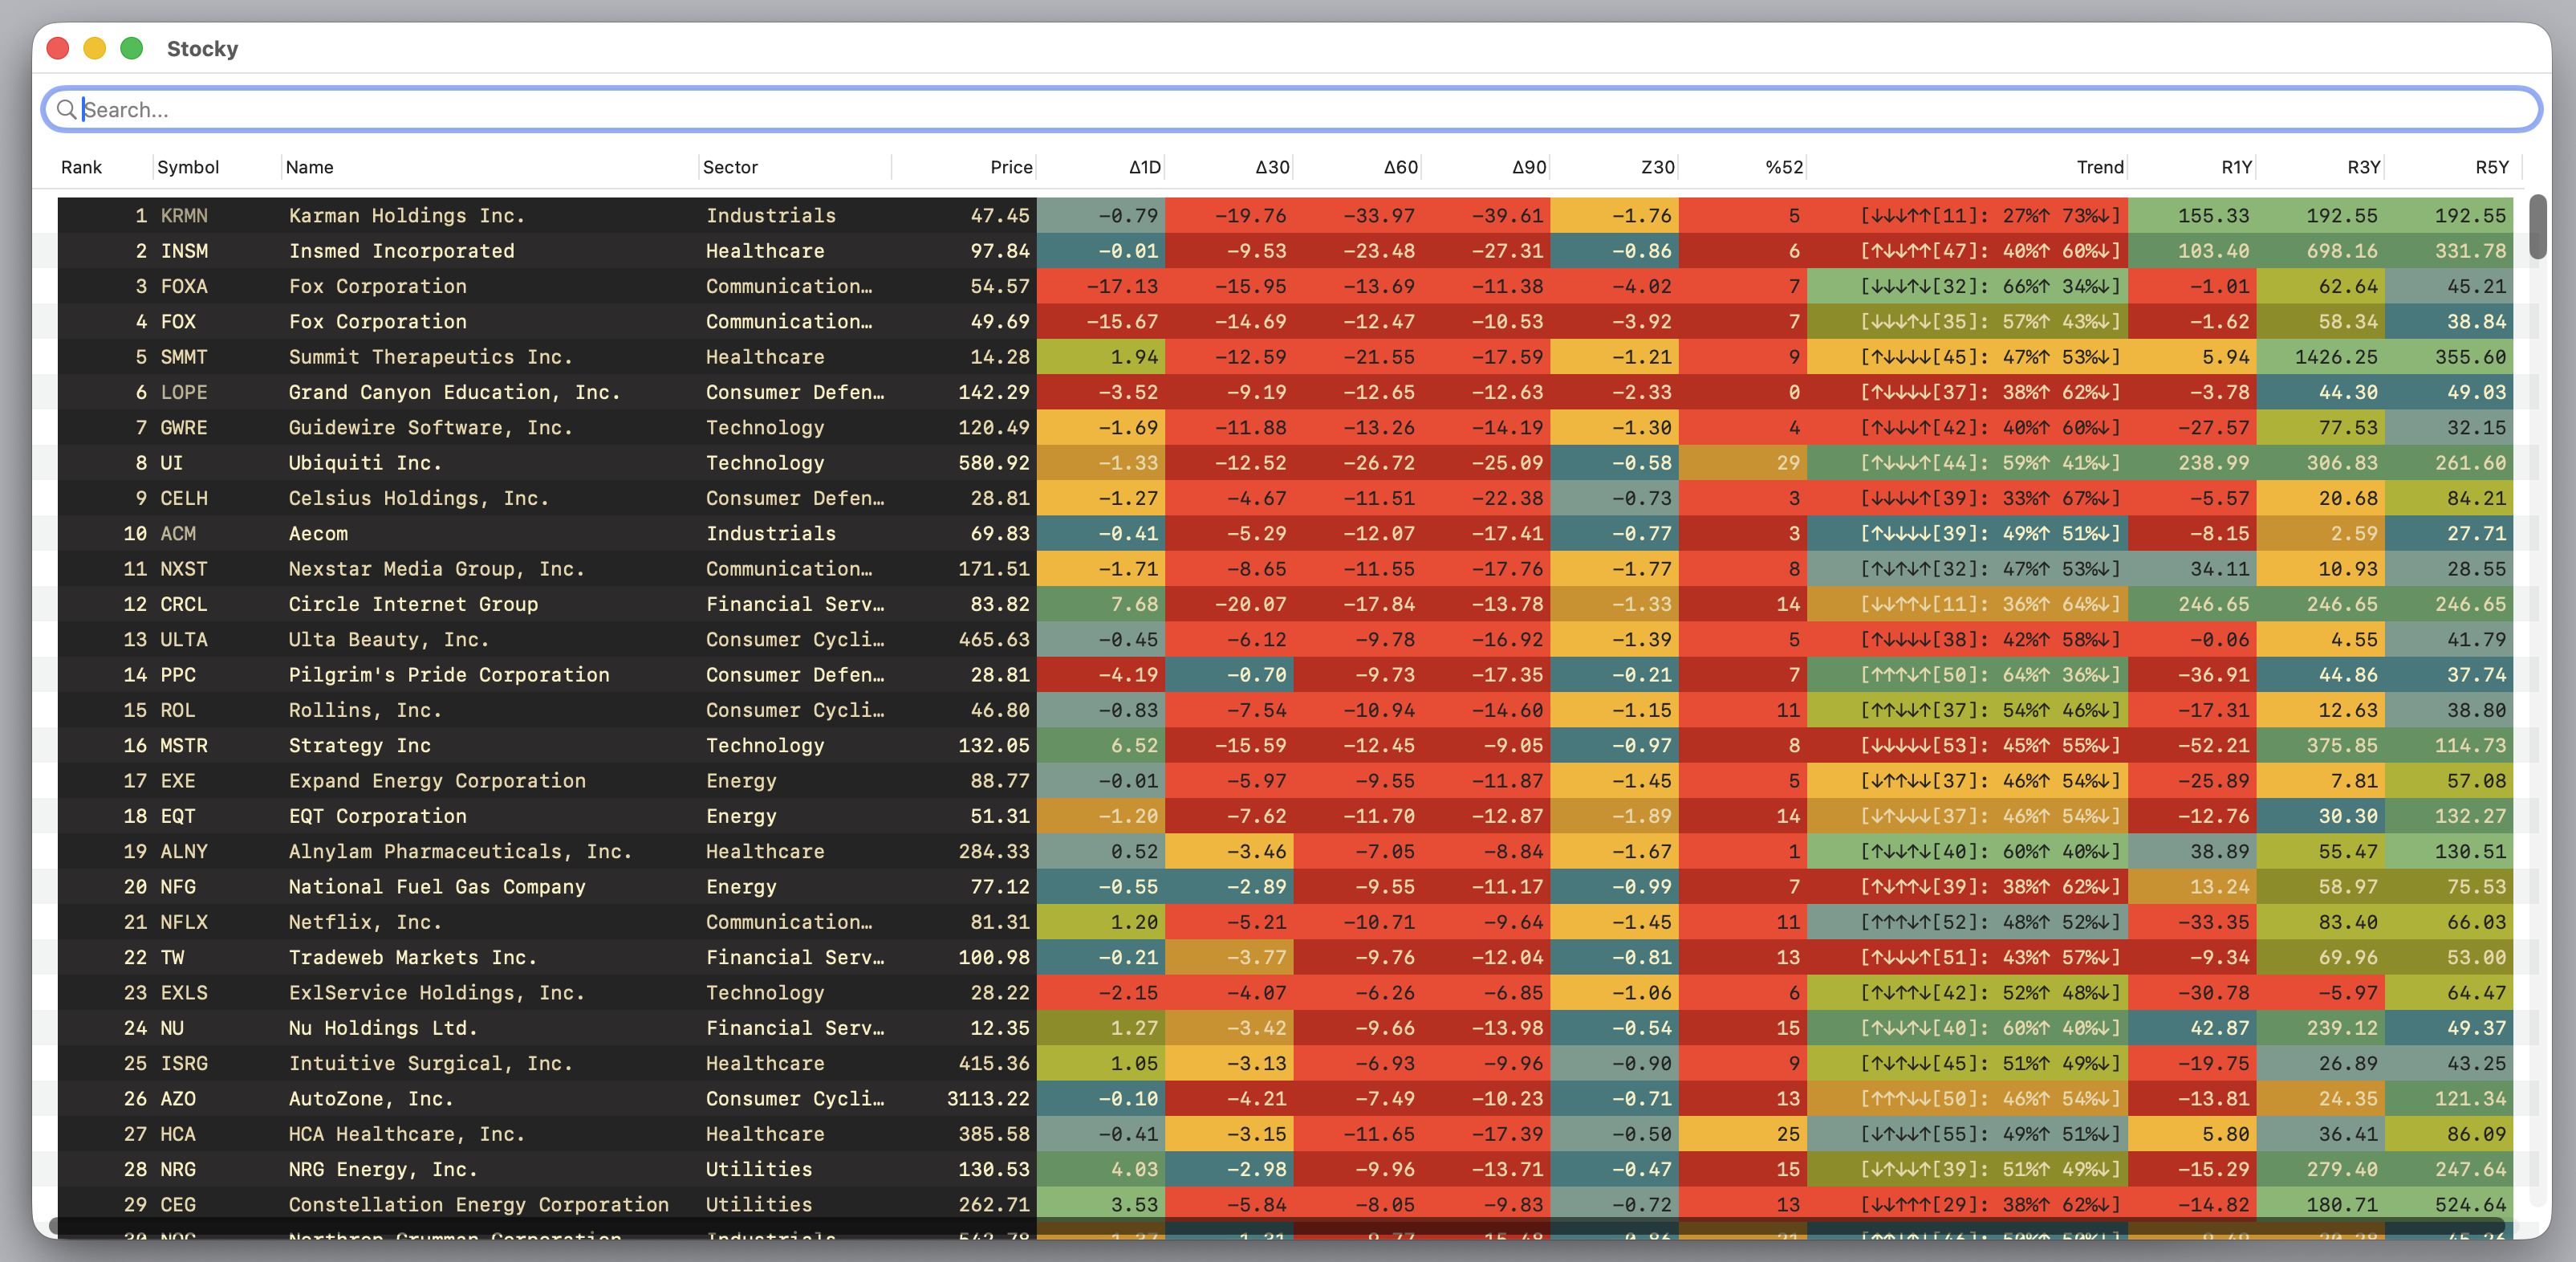Select the KRMN symbol cell
Screen dimensions: 2576x1262
pos(184,216)
